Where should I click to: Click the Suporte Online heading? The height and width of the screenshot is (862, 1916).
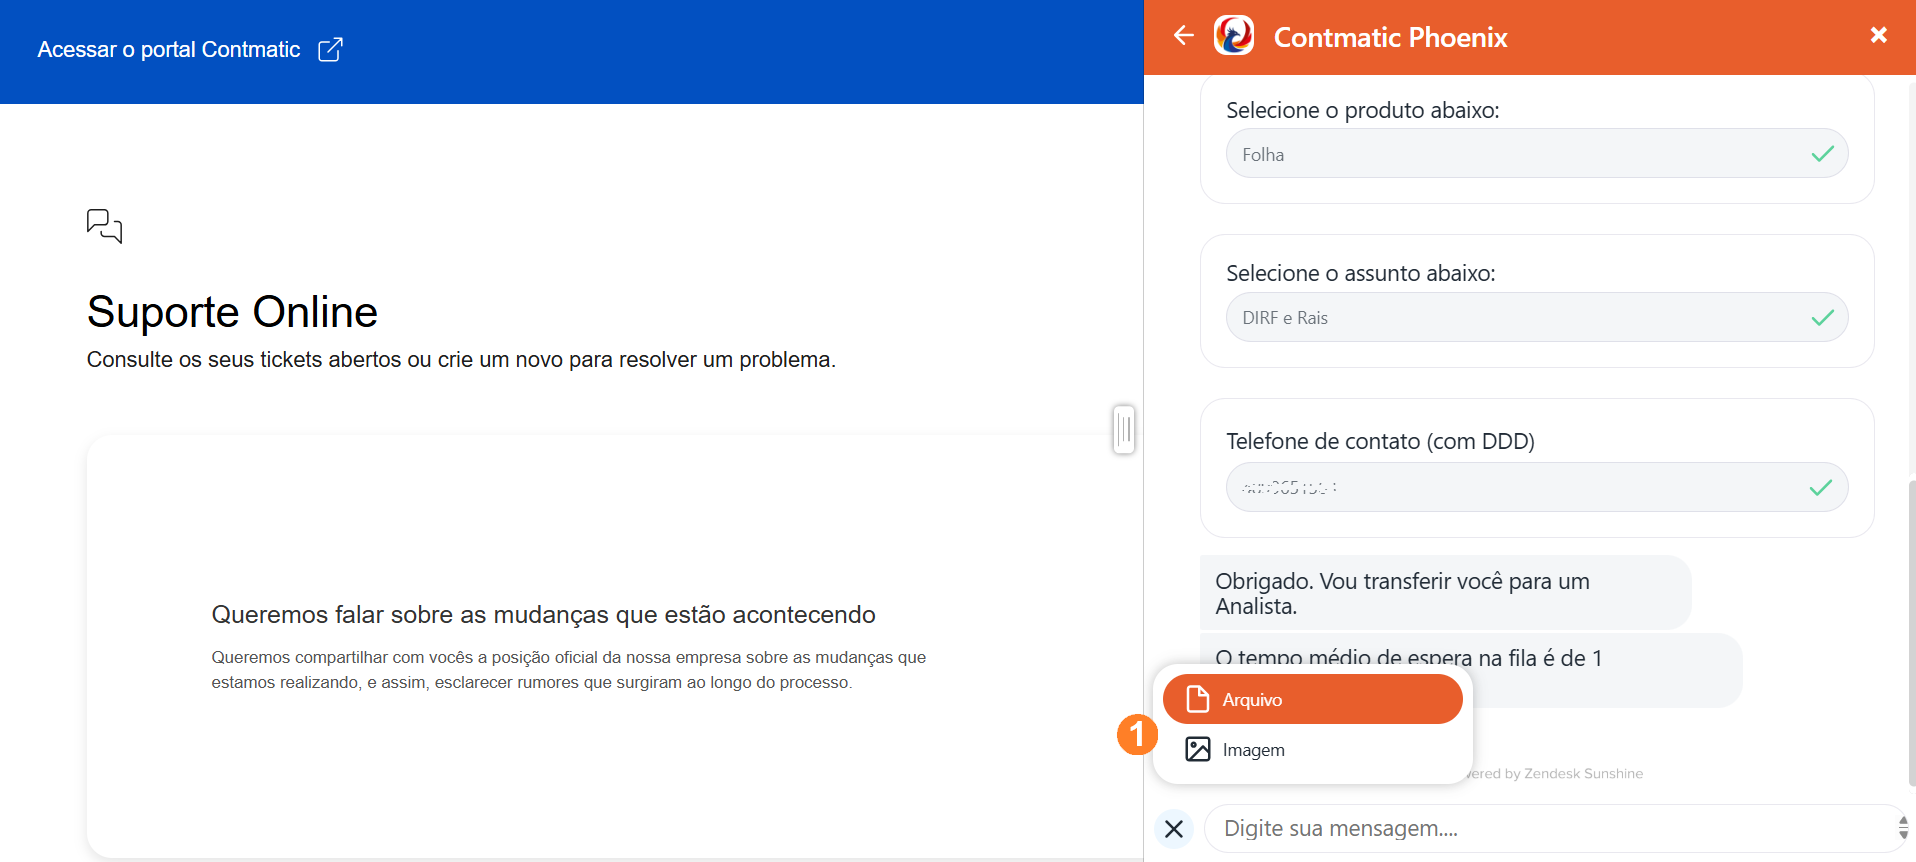click(x=232, y=312)
